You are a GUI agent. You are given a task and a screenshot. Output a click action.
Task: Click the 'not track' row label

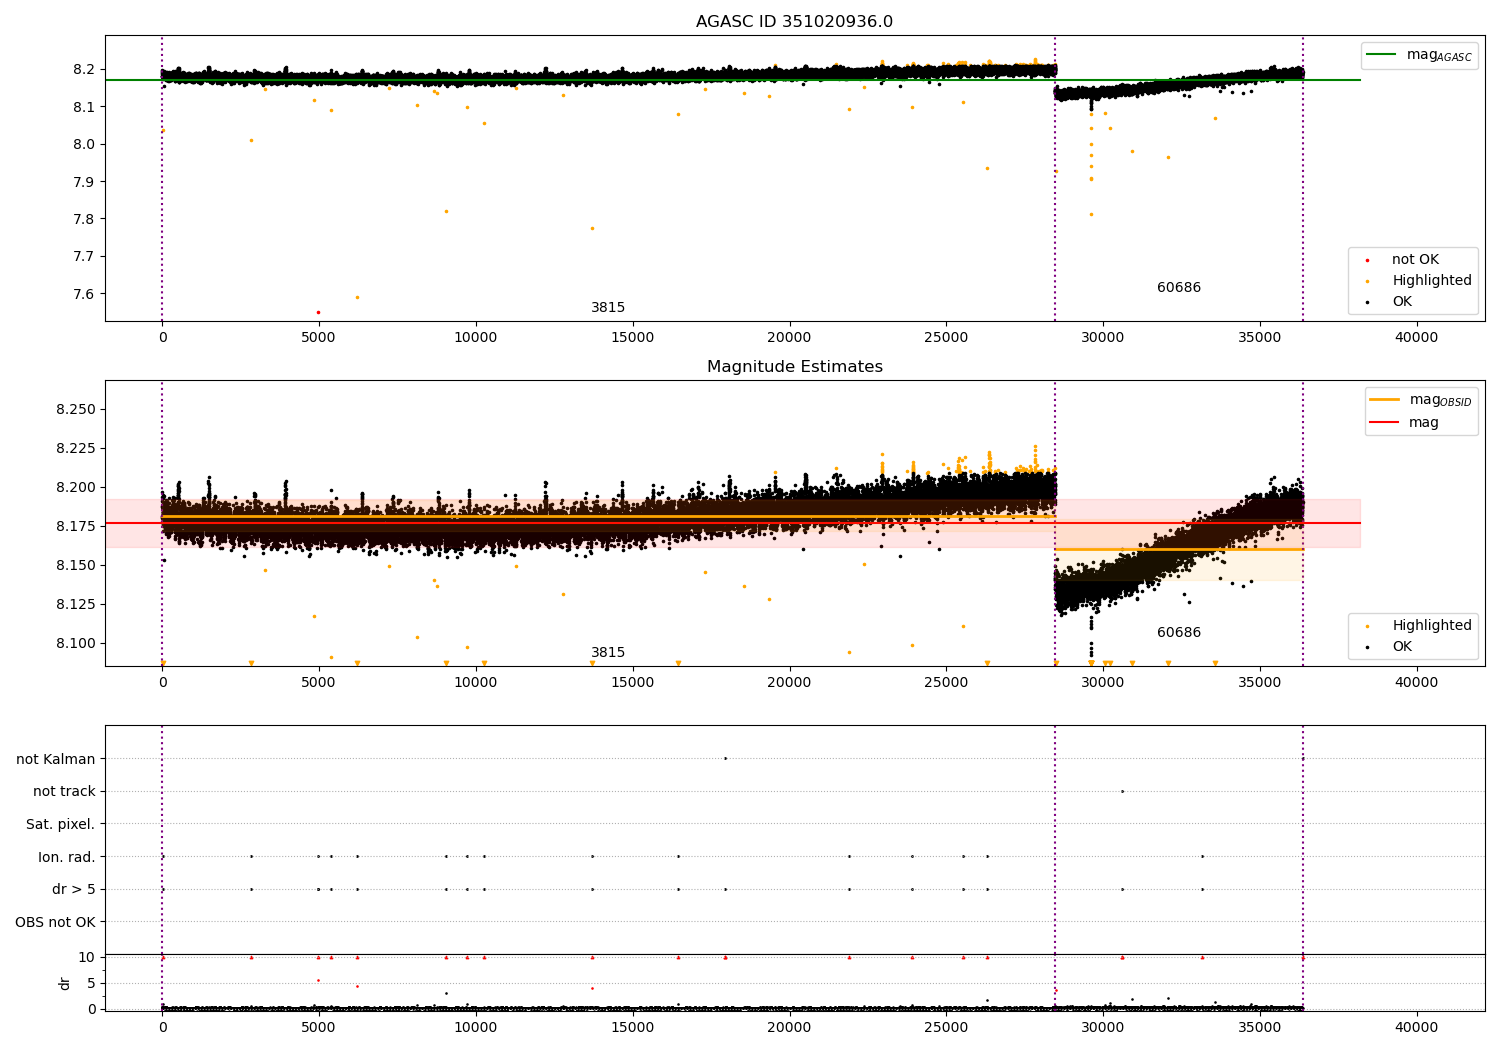pos(64,792)
